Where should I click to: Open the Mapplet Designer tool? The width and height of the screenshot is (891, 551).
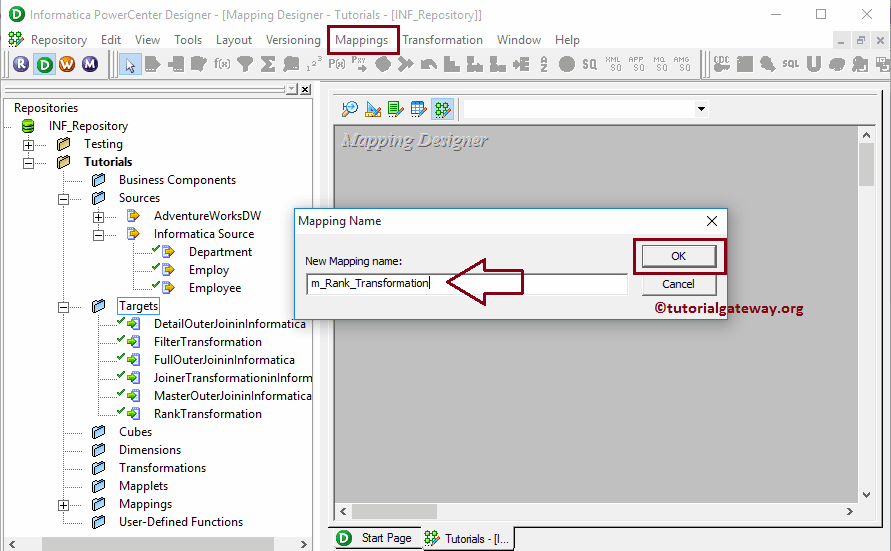click(x=419, y=108)
